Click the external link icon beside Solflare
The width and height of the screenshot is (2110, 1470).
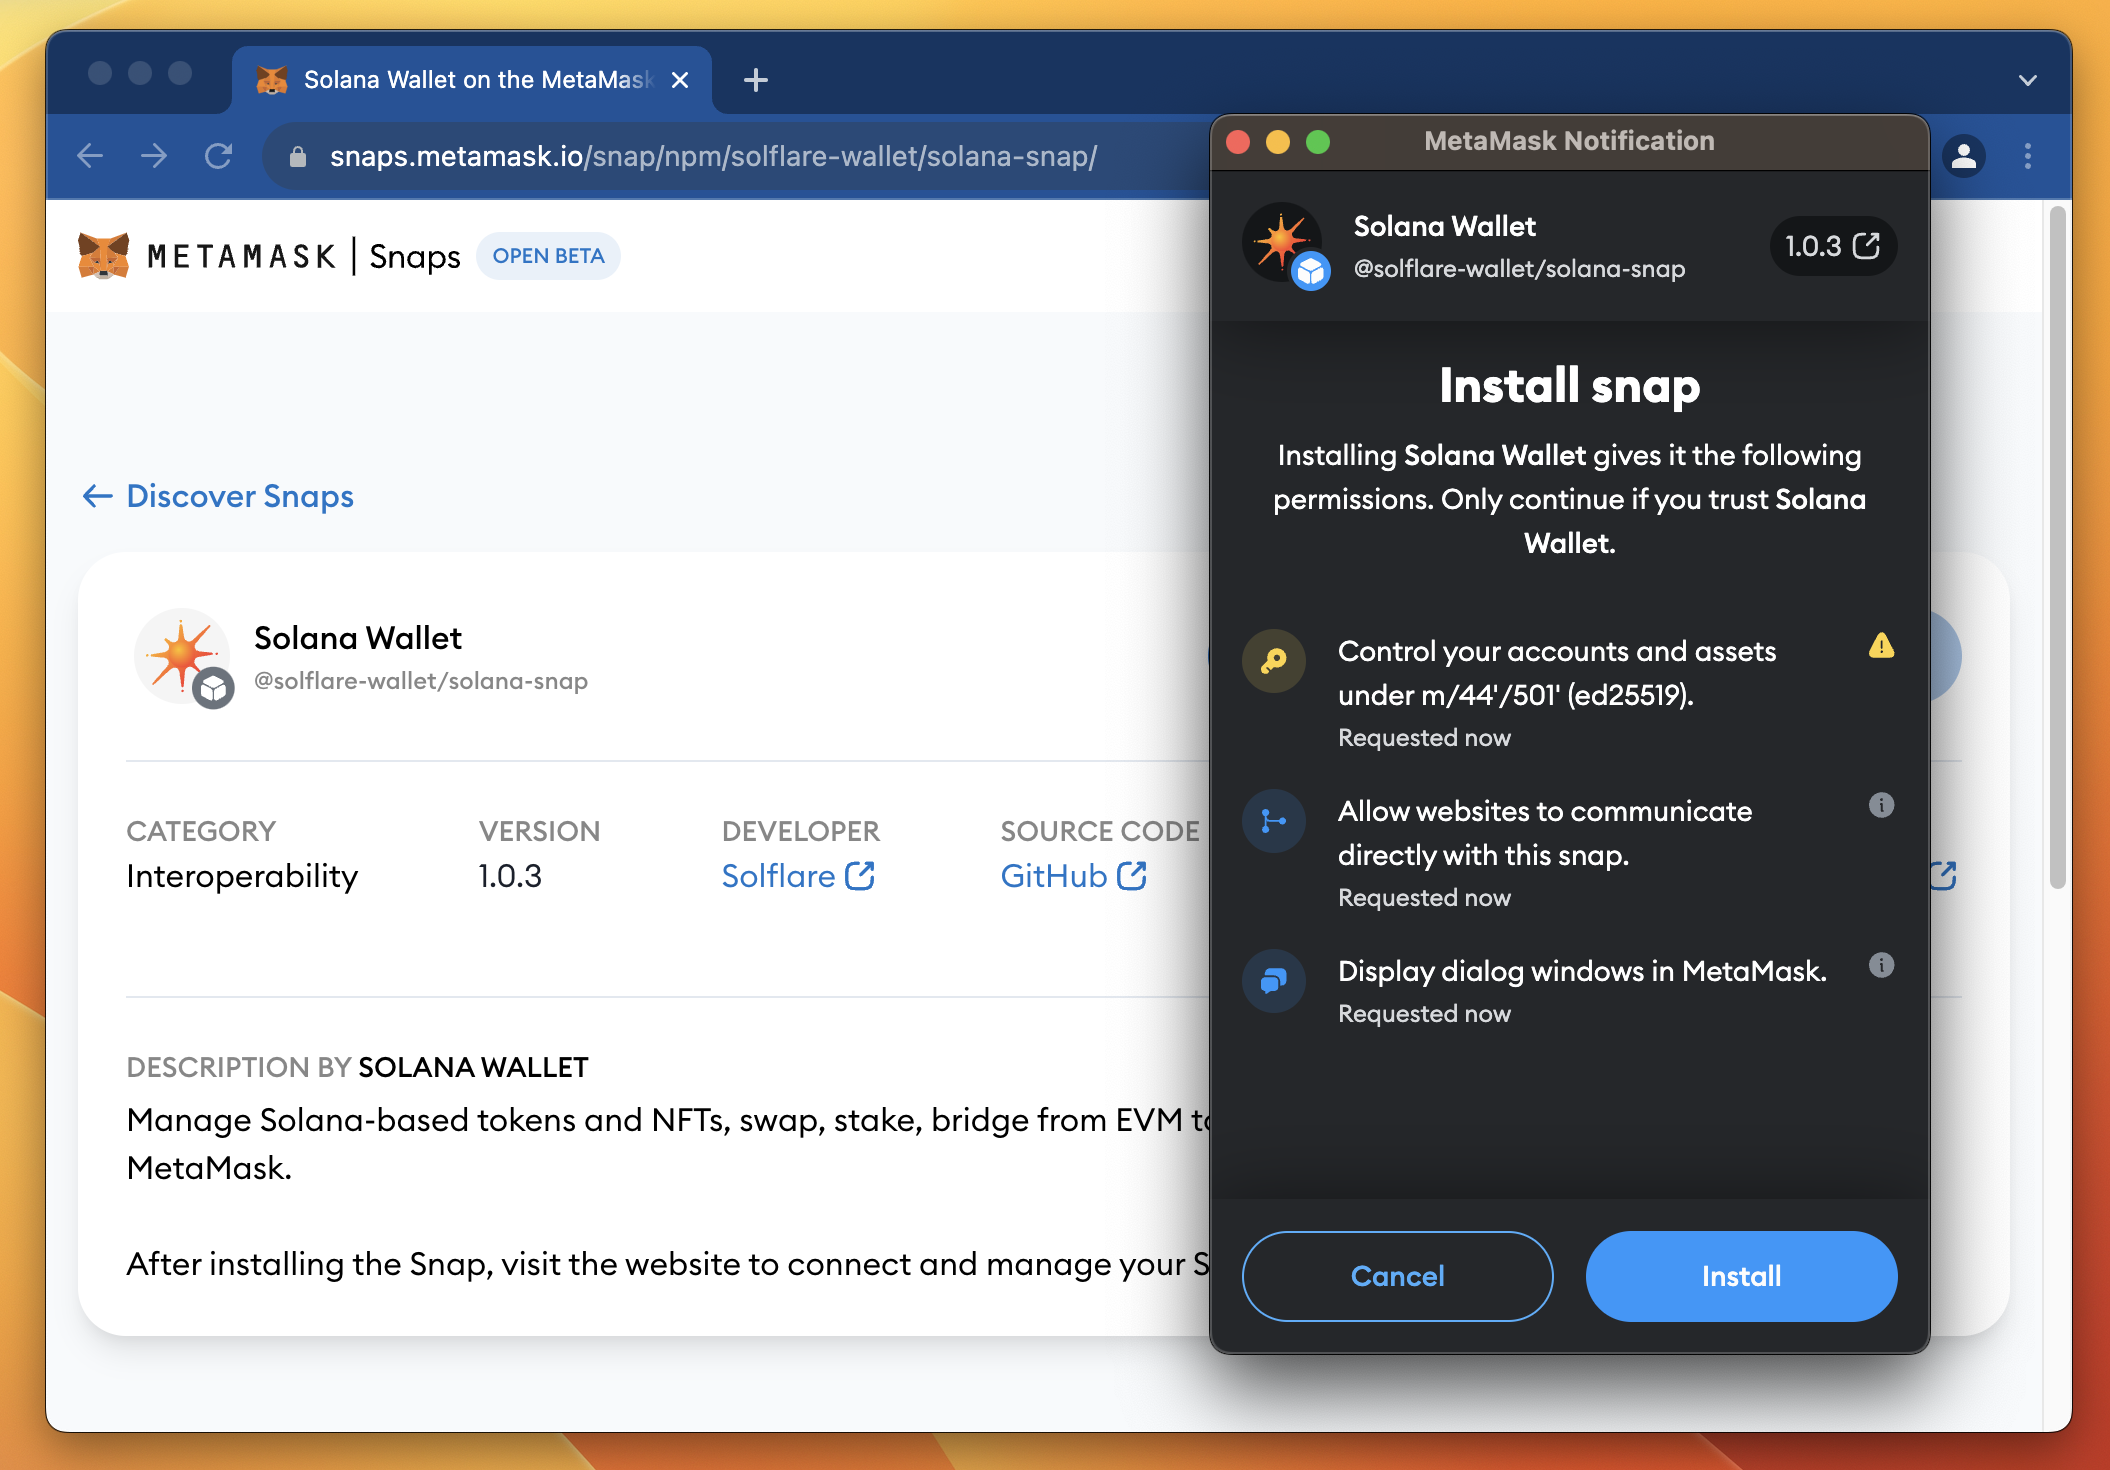click(x=860, y=876)
